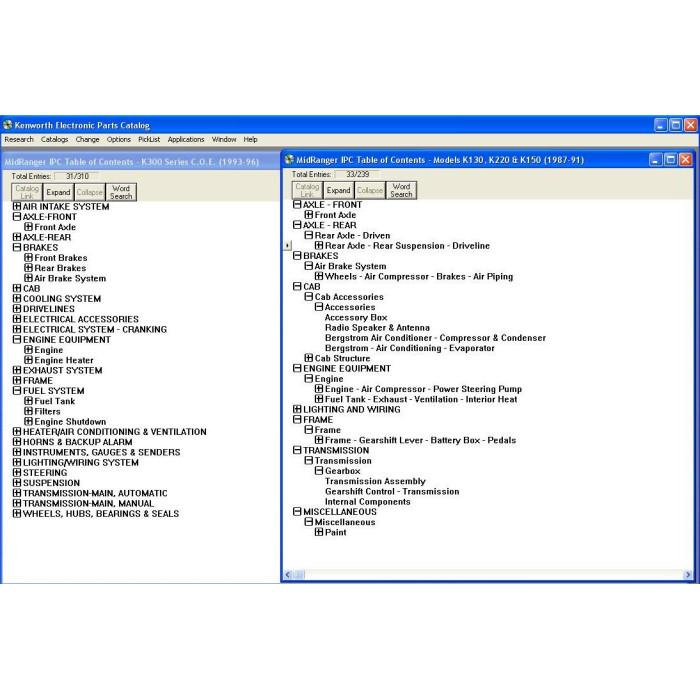The height and width of the screenshot is (700, 700).
Task: Open the Catalogs menu
Action: pos(54,139)
